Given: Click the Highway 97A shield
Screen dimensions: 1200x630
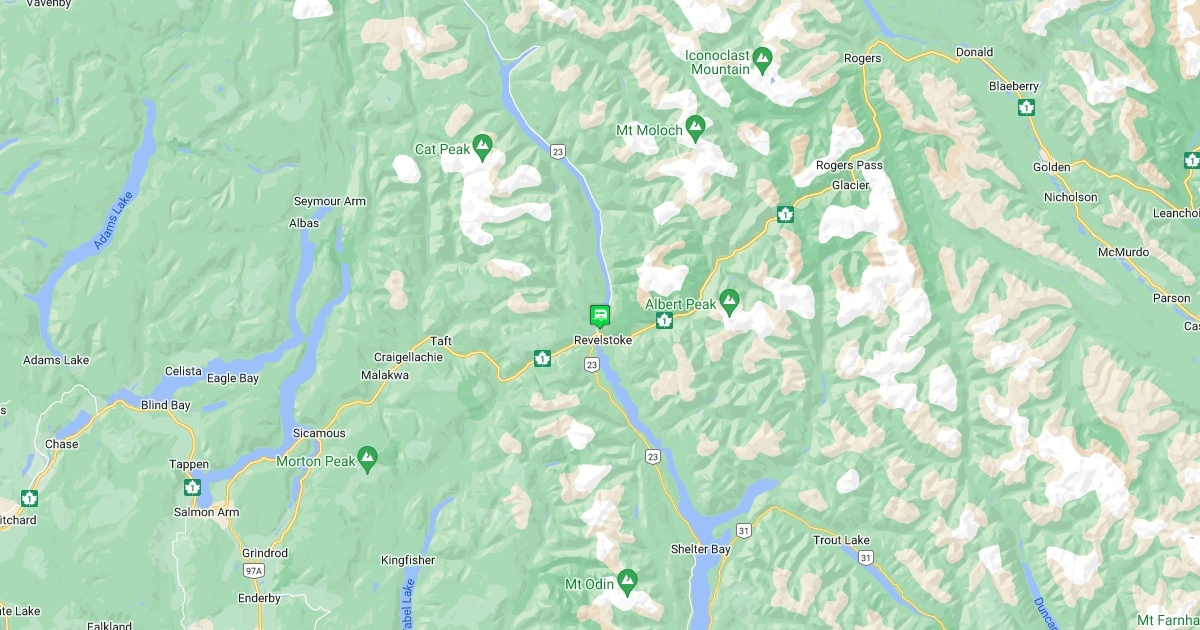Looking at the screenshot, I should pyautogui.click(x=254, y=571).
